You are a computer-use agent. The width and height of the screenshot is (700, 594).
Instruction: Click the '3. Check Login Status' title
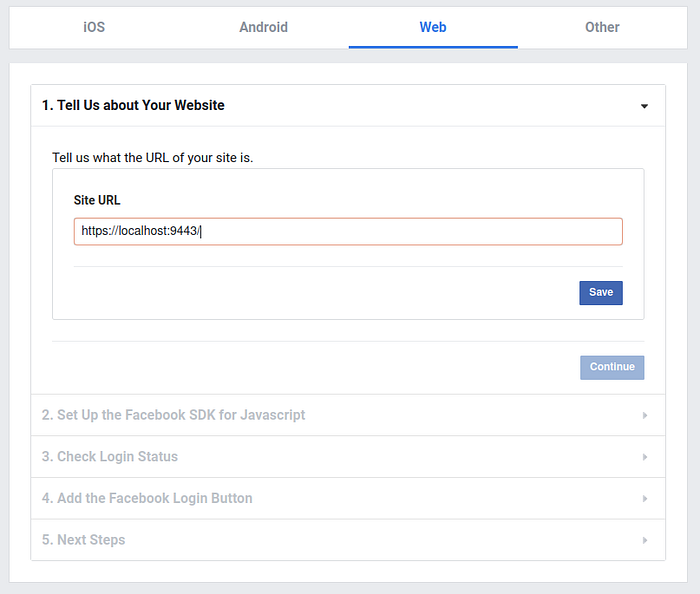tap(110, 457)
